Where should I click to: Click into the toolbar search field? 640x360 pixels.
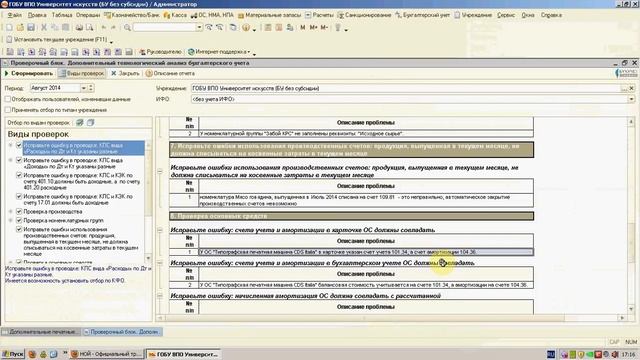point(165,27)
